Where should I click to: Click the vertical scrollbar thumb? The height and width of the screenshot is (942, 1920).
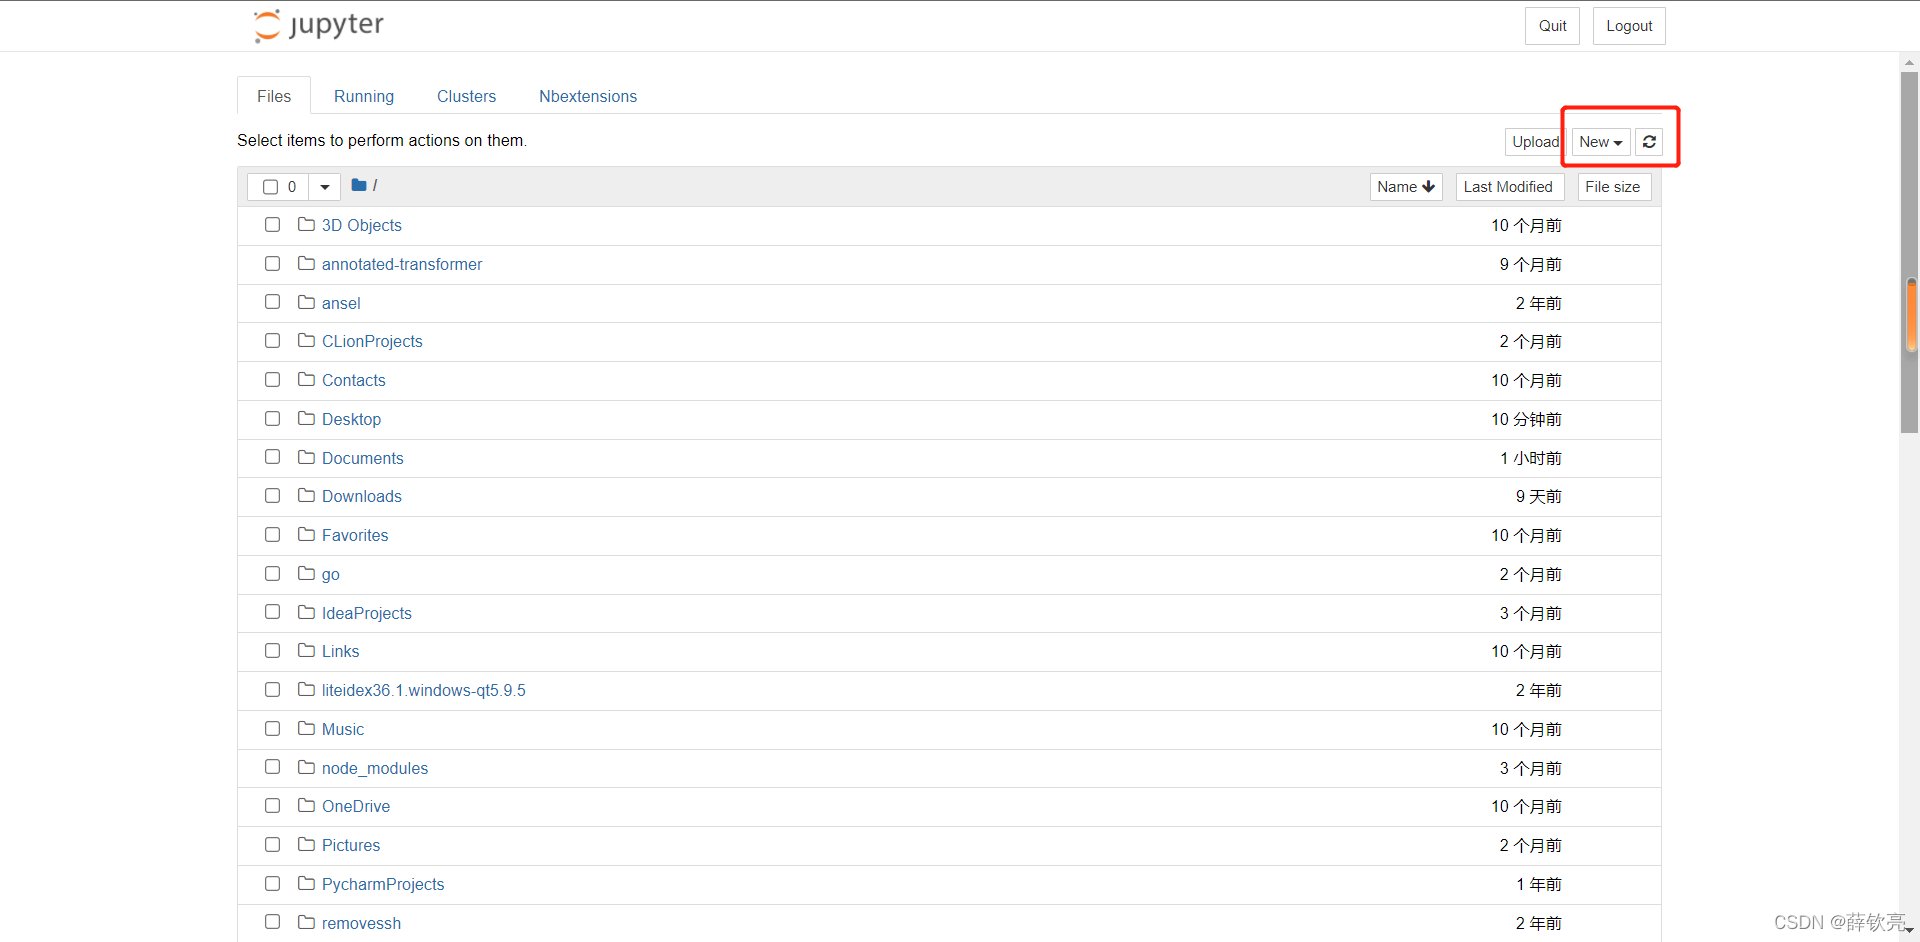pyautogui.click(x=1909, y=252)
